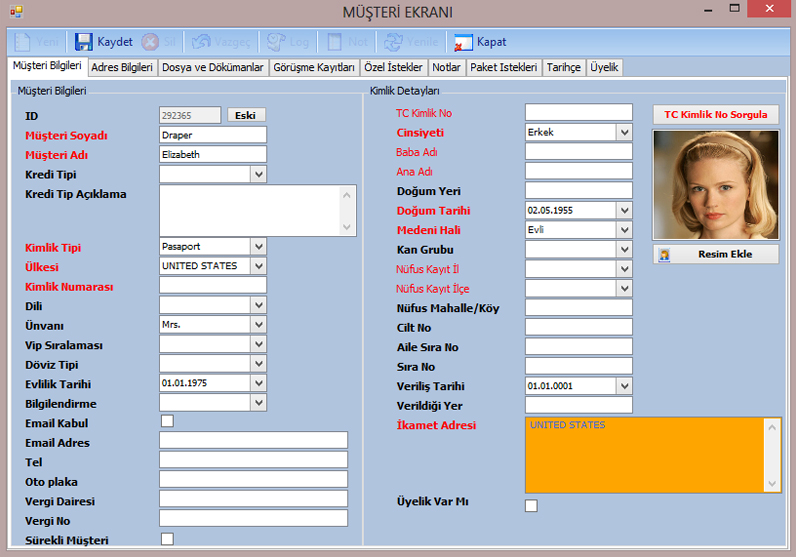Open the Nüfus Kayıt İlçe dropdown
The height and width of the screenshot is (557, 796).
624,288
